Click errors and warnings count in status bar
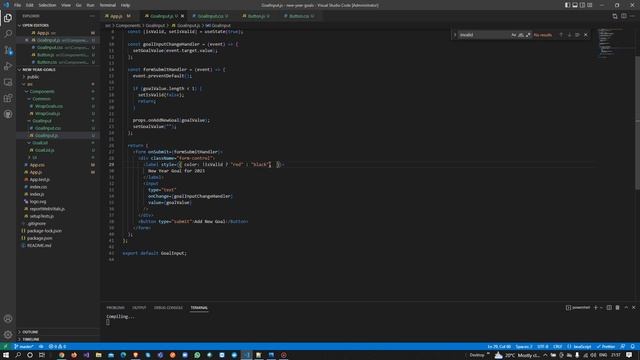Image resolution: width=640 pixels, height=360 pixels. (x=57, y=347)
